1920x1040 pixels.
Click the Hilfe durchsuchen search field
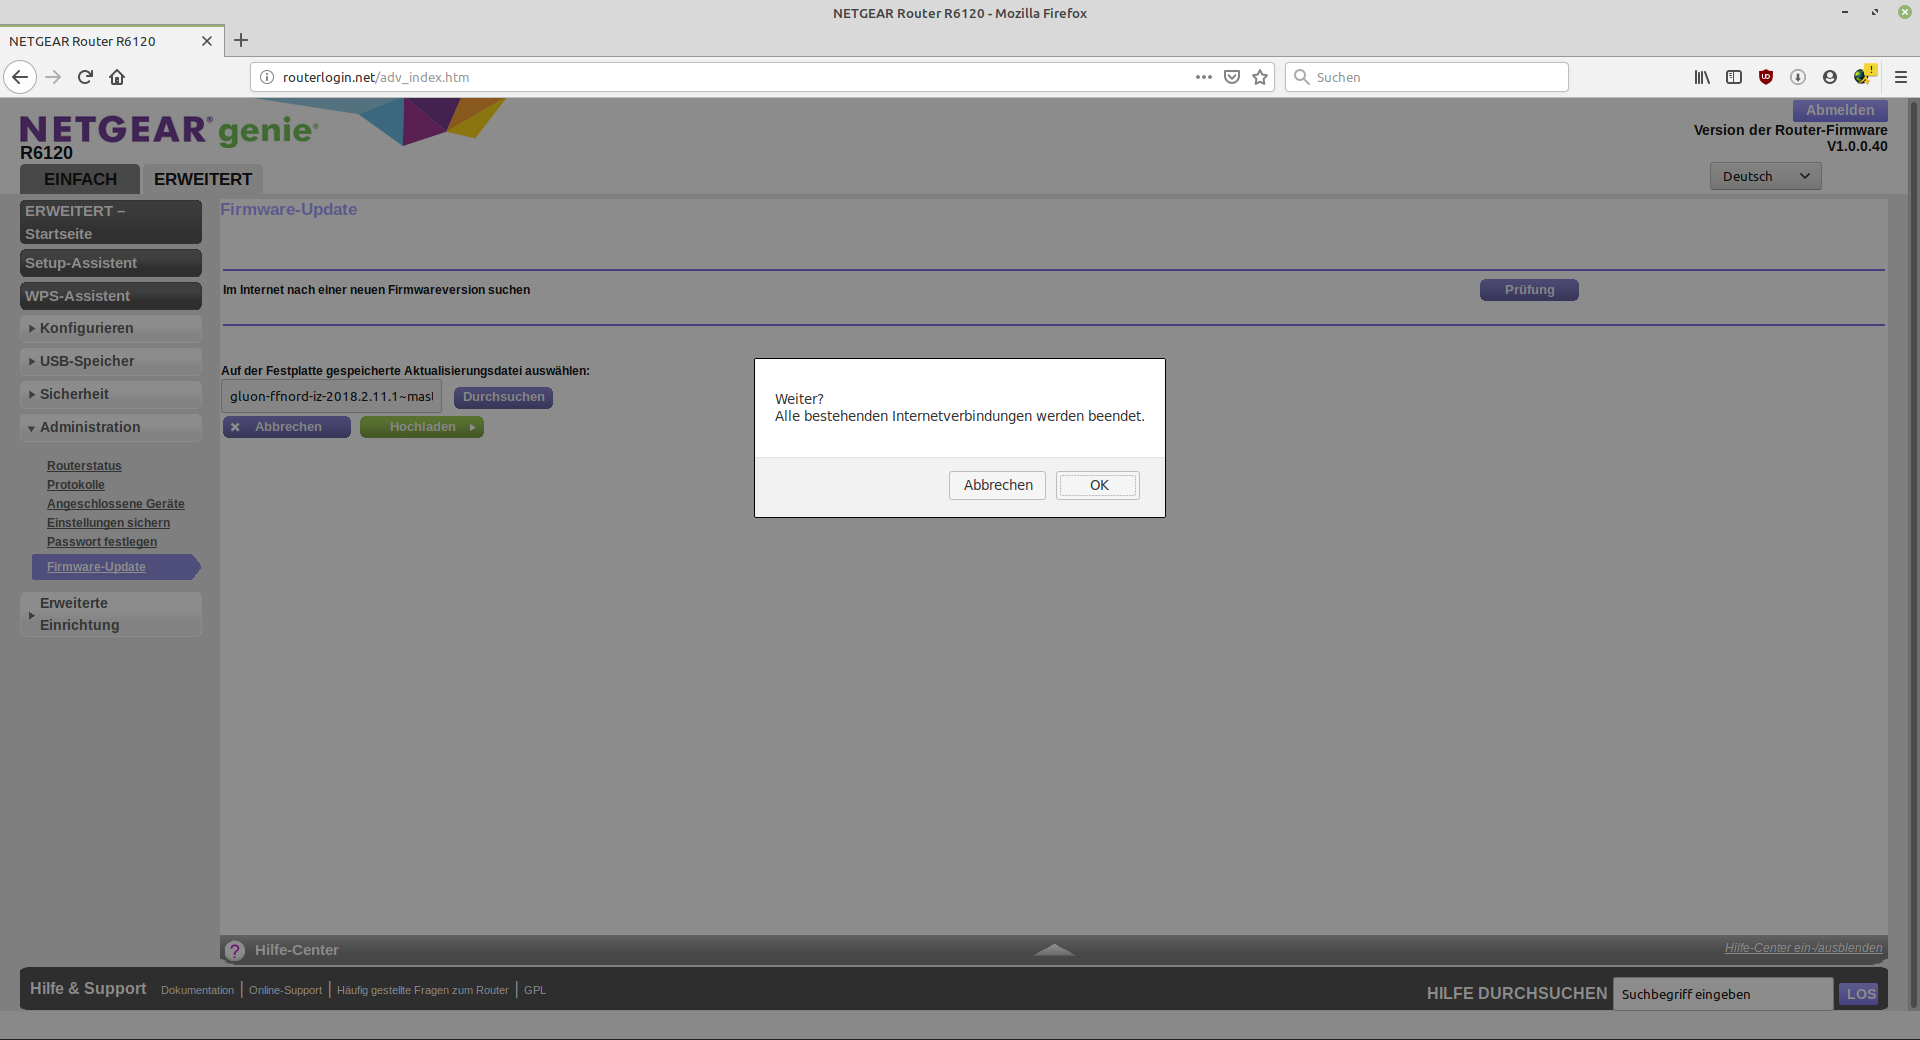click(1722, 994)
